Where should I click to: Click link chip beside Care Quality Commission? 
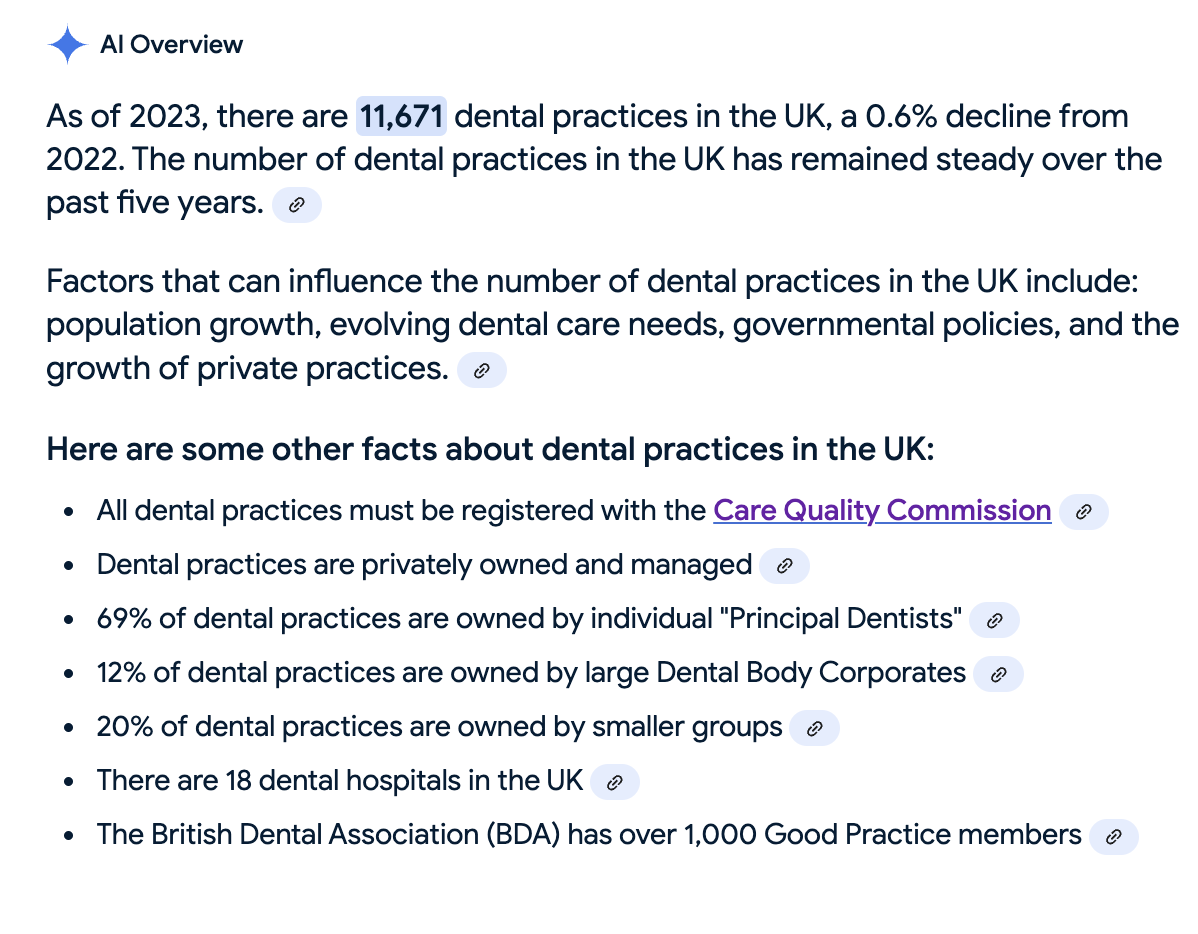tap(1083, 512)
